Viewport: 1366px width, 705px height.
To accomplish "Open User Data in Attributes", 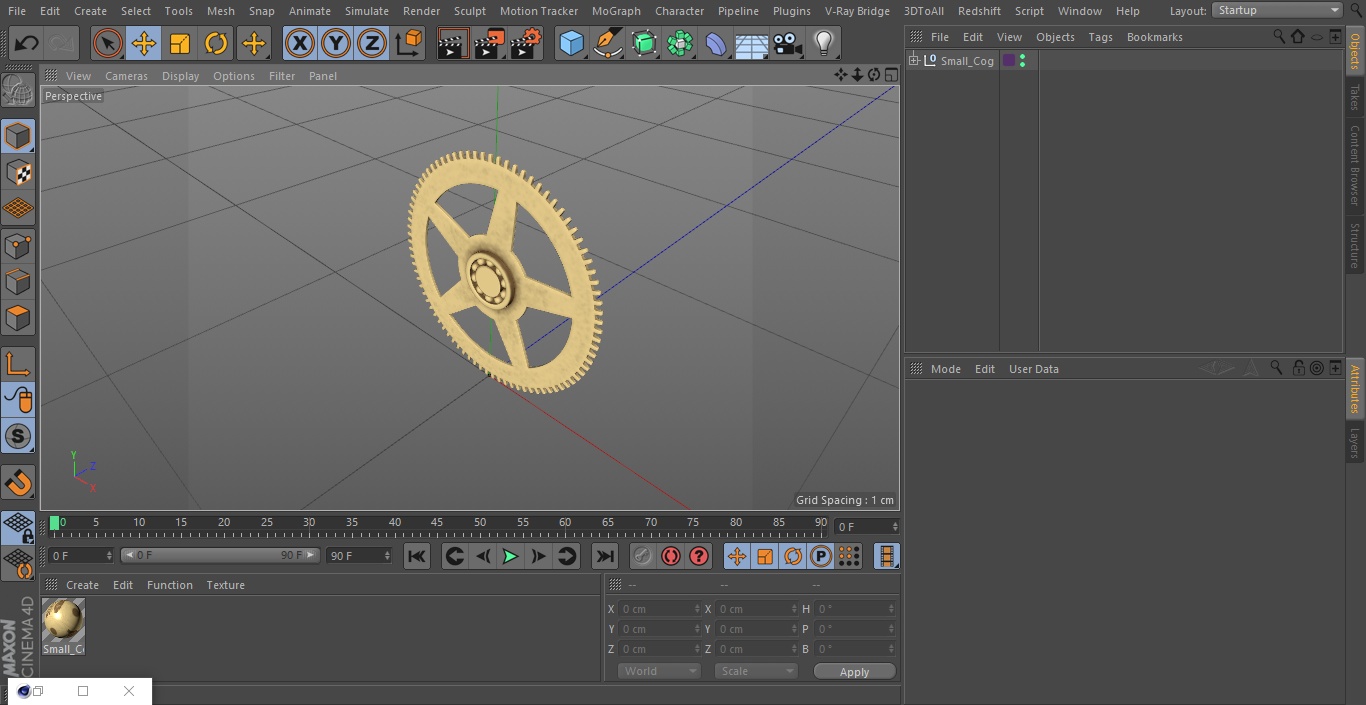I will pyautogui.click(x=1033, y=369).
